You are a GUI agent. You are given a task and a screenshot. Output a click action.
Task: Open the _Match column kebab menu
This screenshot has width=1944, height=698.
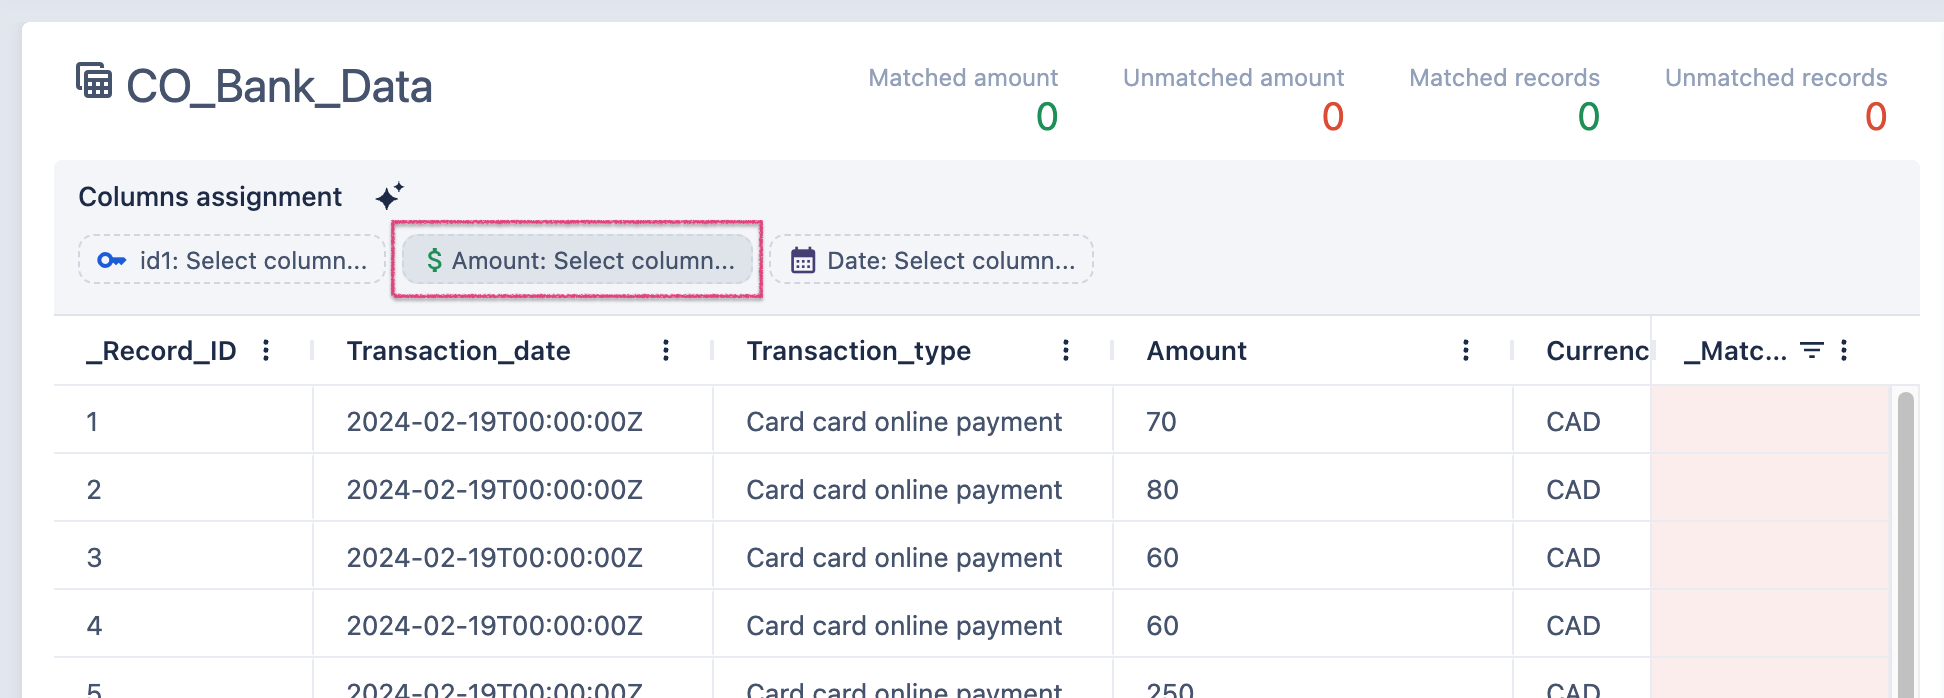[x=1844, y=350]
